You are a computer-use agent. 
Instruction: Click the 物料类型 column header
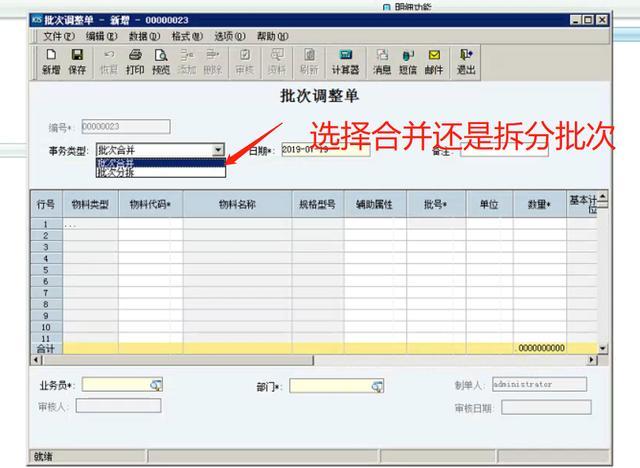pos(91,204)
